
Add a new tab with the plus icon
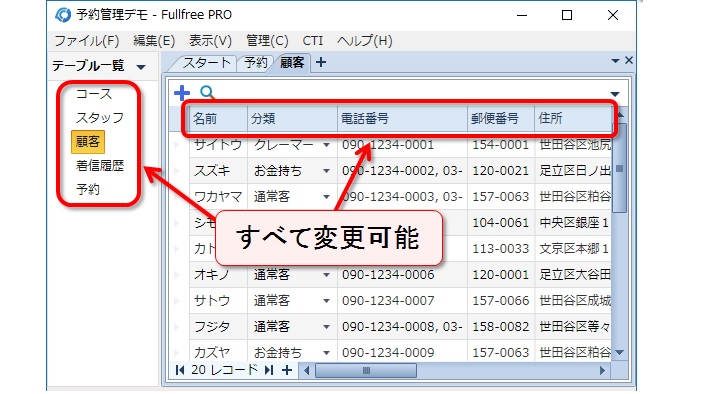(321, 62)
